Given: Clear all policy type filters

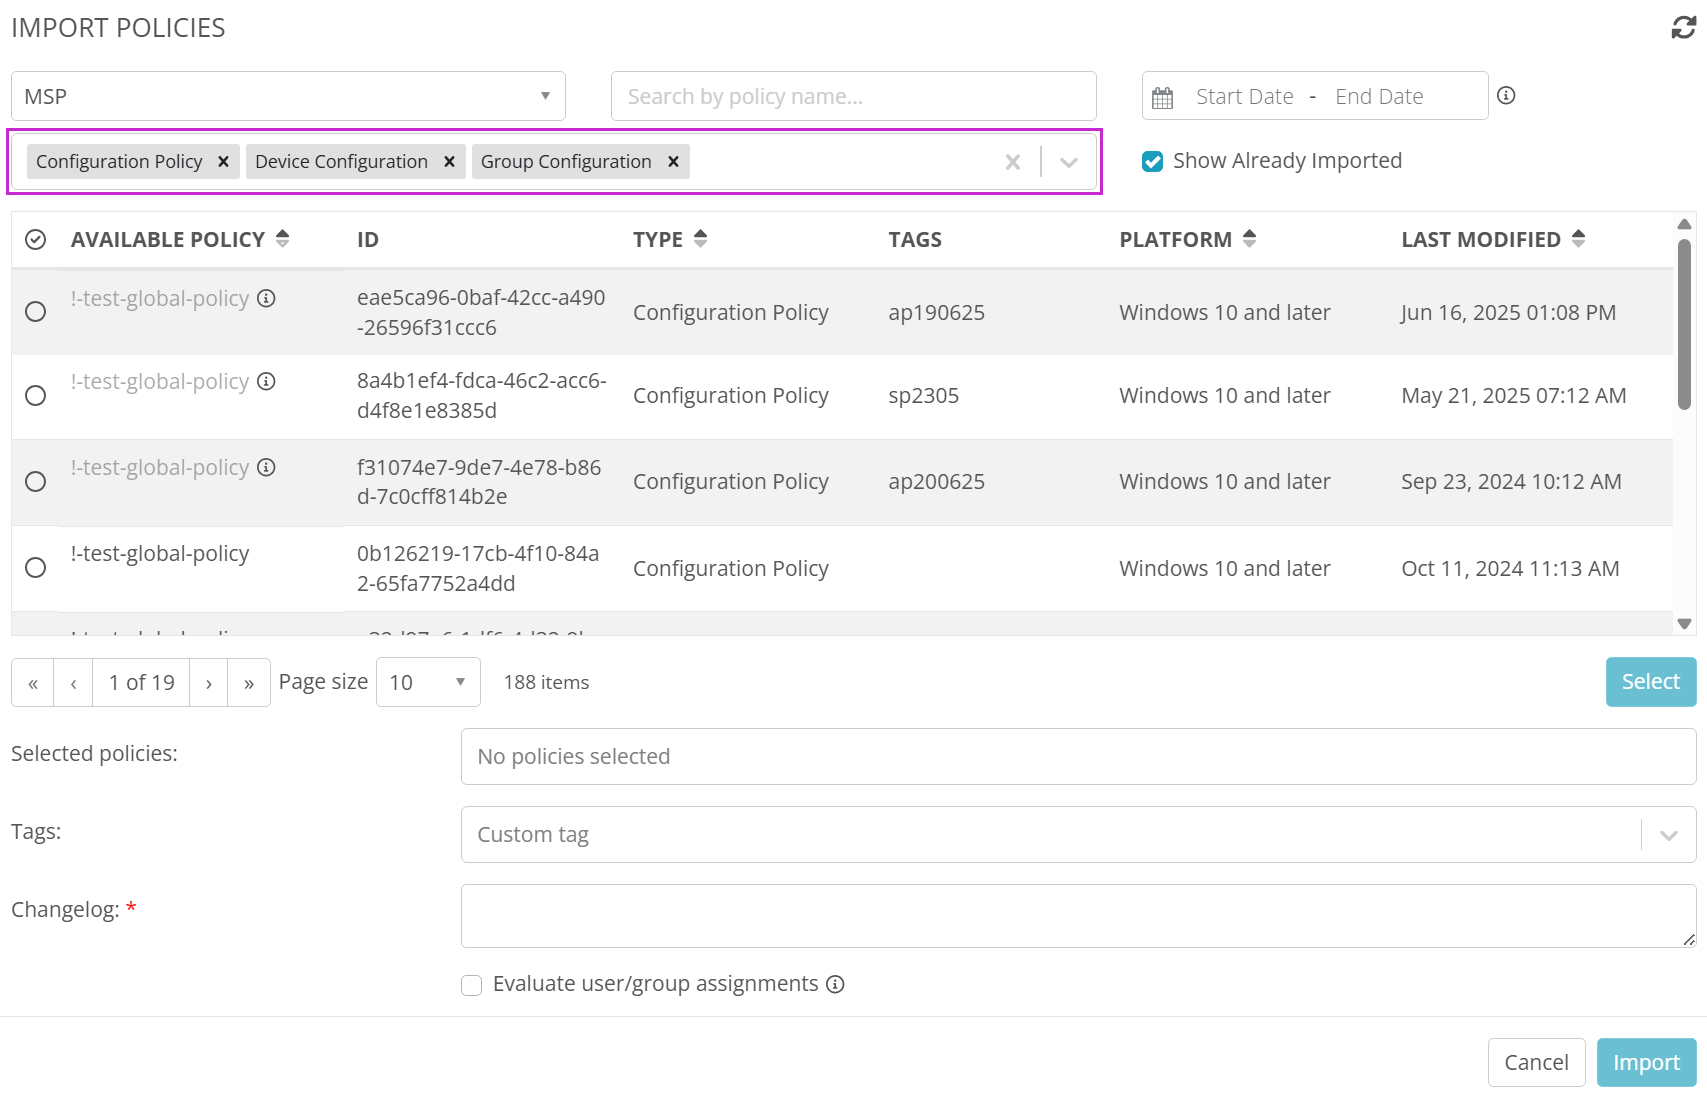Looking at the screenshot, I should pos(1013,162).
